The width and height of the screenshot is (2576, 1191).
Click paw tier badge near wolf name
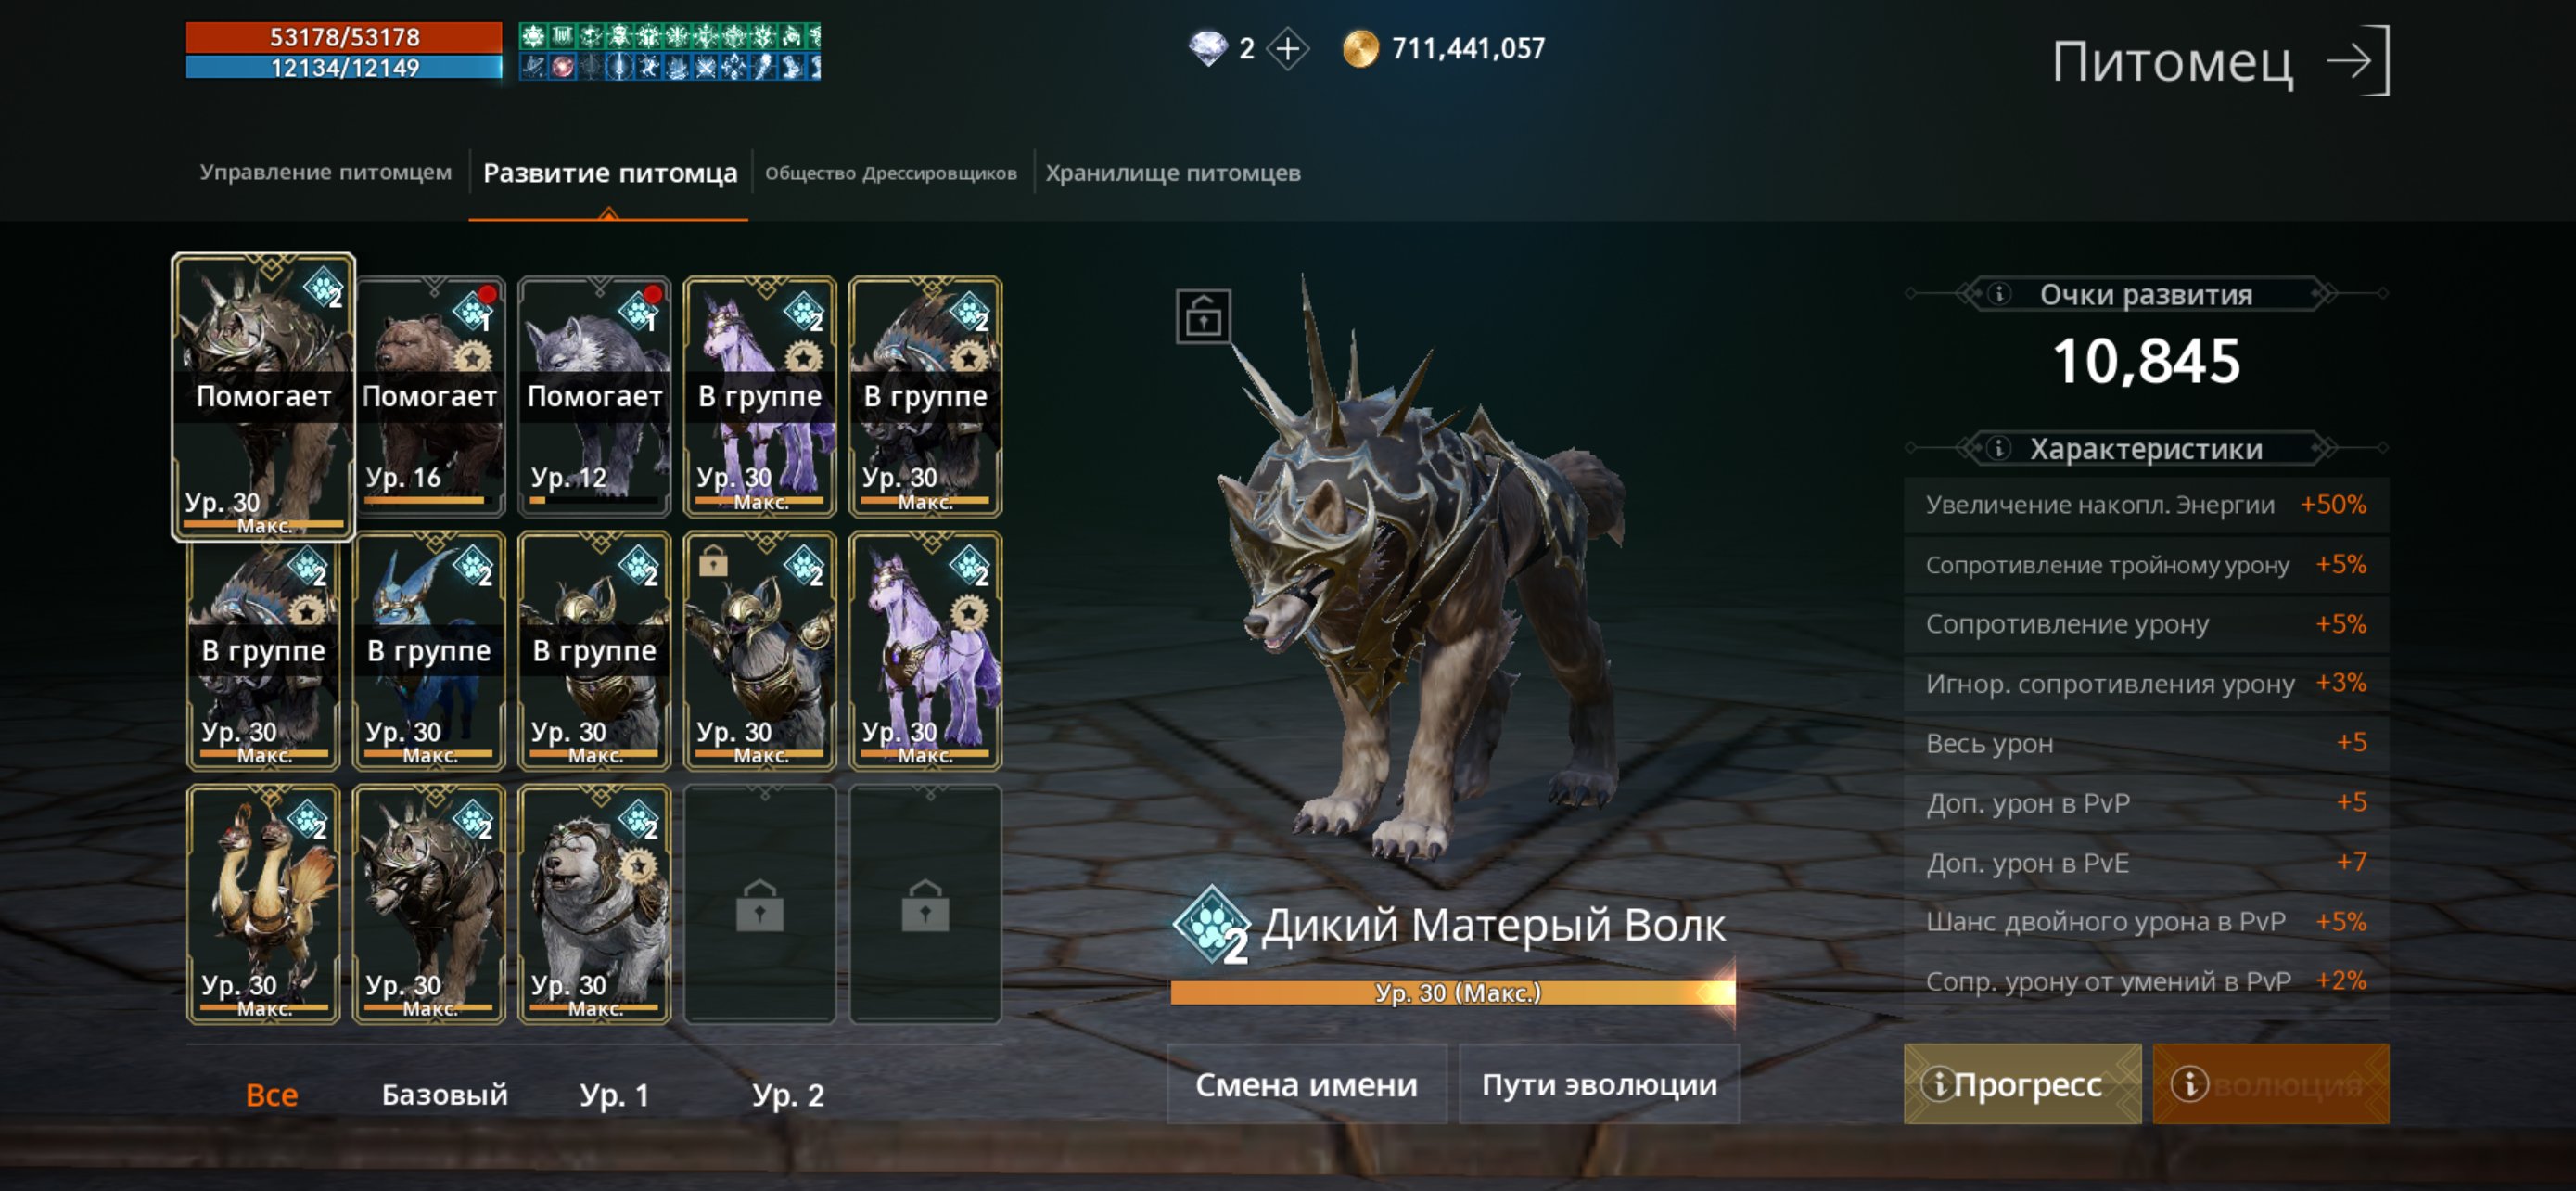click(1211, 925)
